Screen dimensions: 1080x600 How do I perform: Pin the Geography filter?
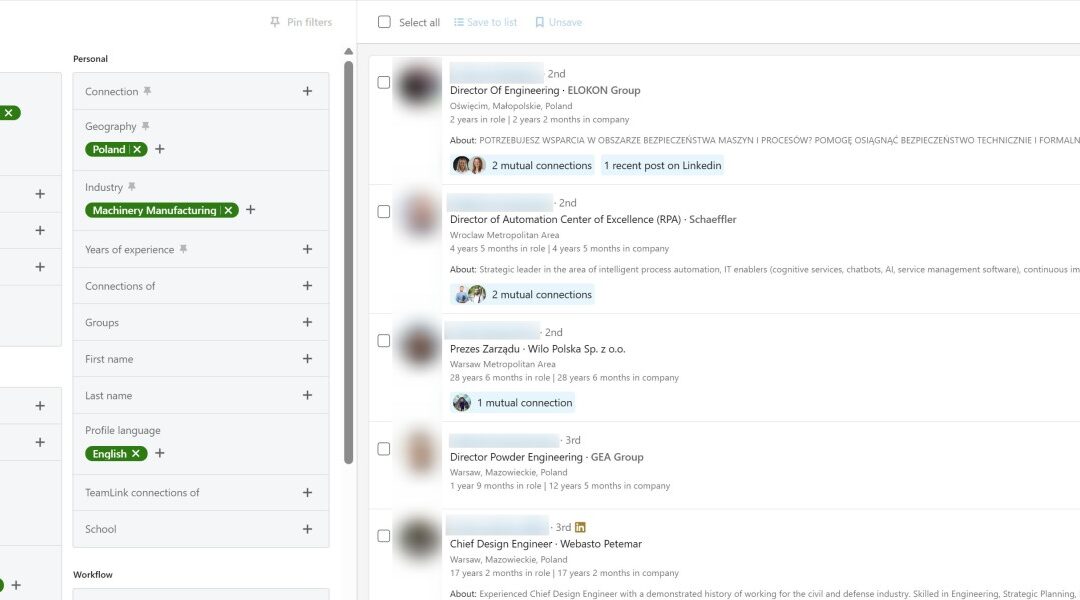point(145,125)
